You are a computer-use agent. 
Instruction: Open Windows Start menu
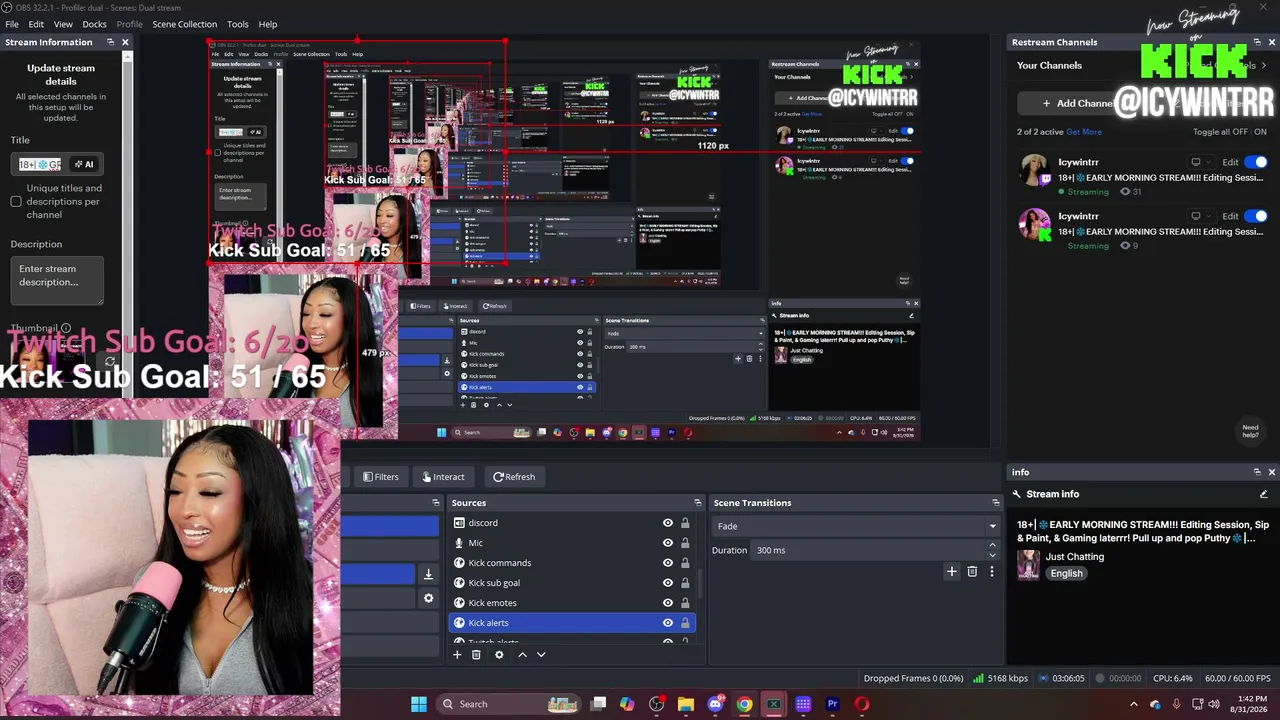point(419,704)
